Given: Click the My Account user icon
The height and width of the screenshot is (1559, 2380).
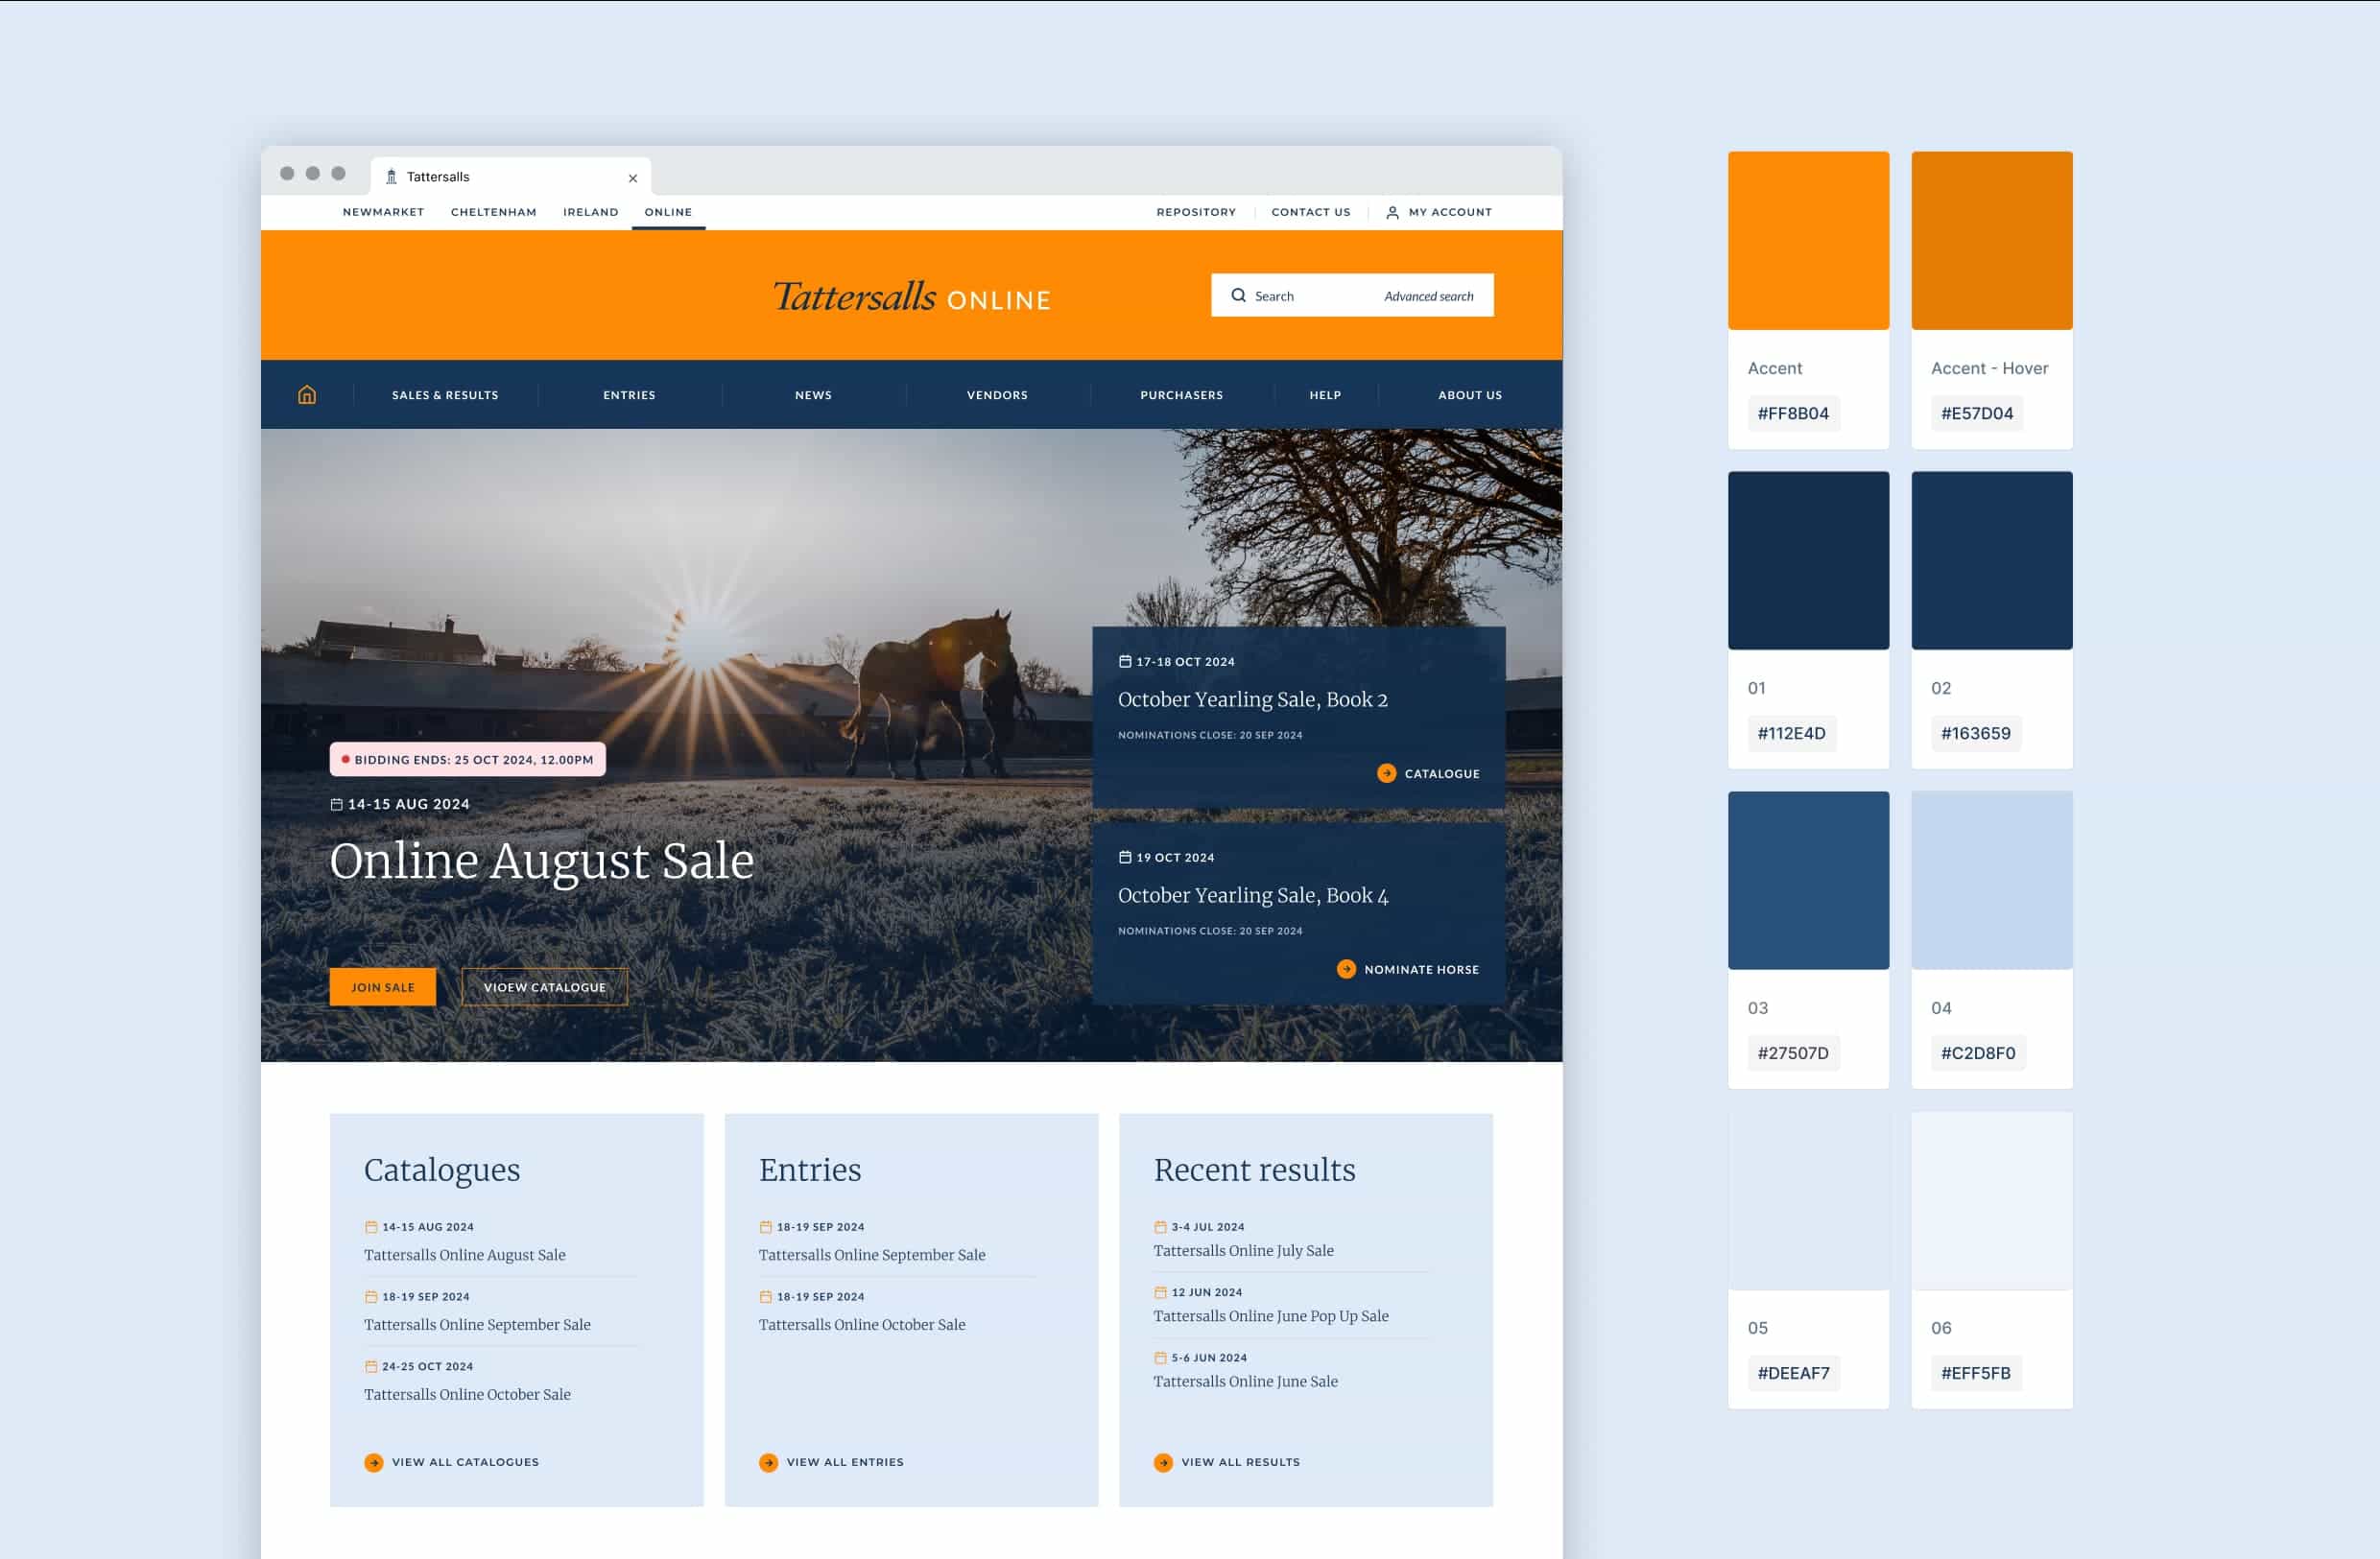Looking at the screenshot, I should coord(1392,213).
